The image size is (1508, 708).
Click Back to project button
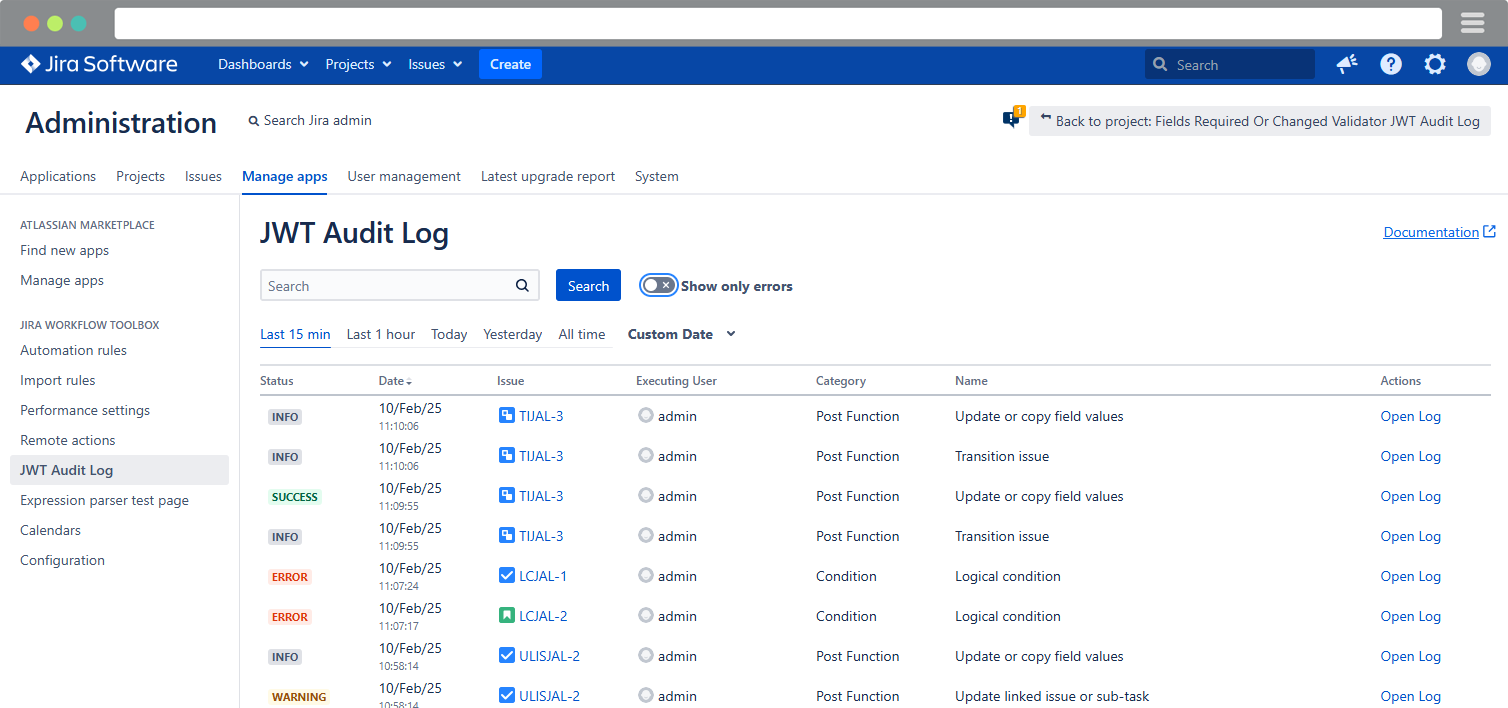[1260, 120]
